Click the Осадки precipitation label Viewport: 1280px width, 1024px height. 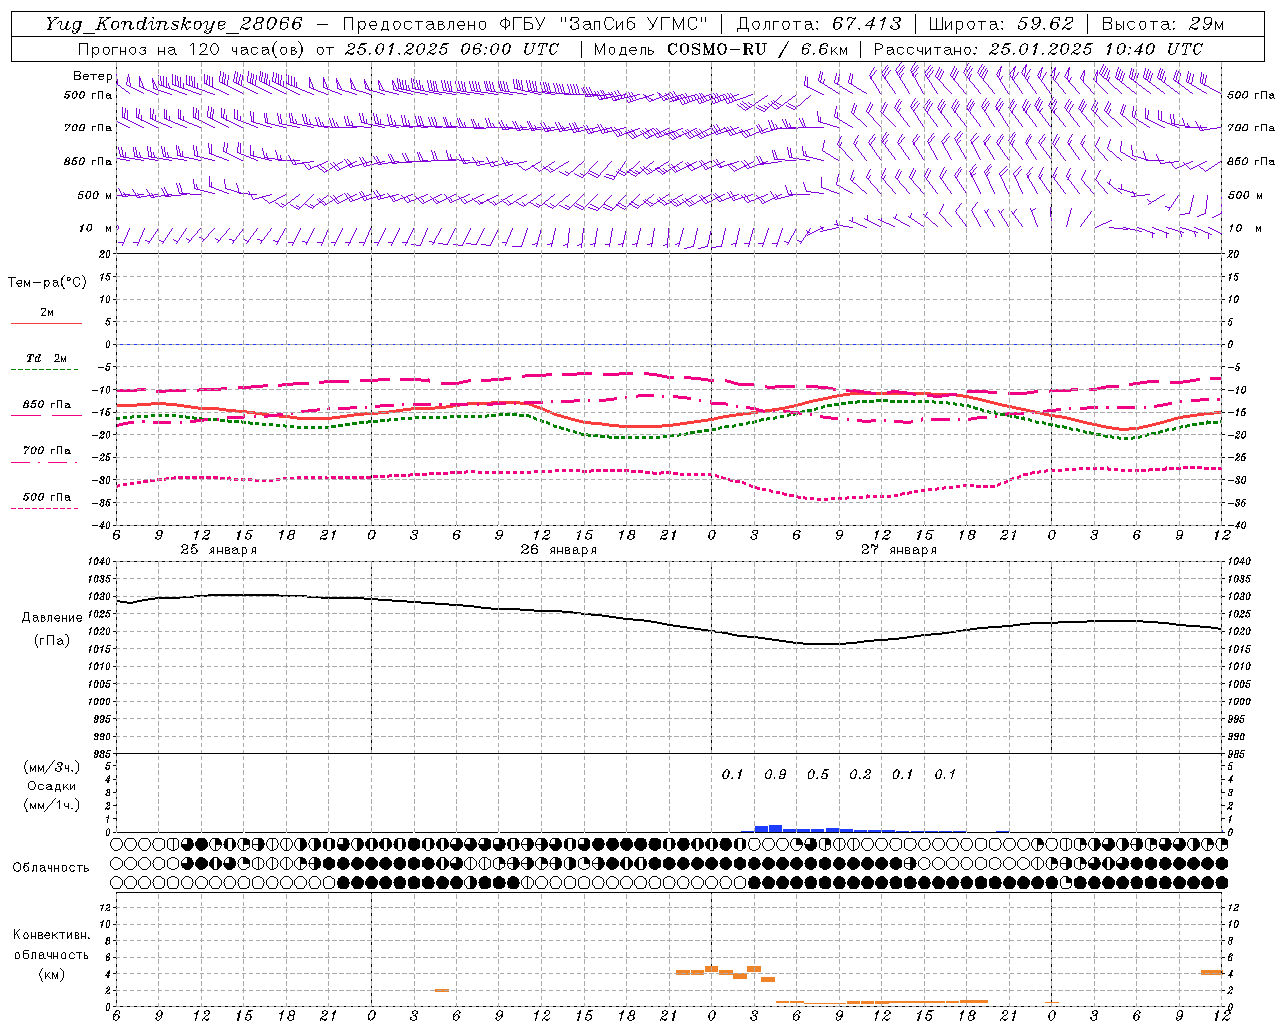(x=51, y=786)
